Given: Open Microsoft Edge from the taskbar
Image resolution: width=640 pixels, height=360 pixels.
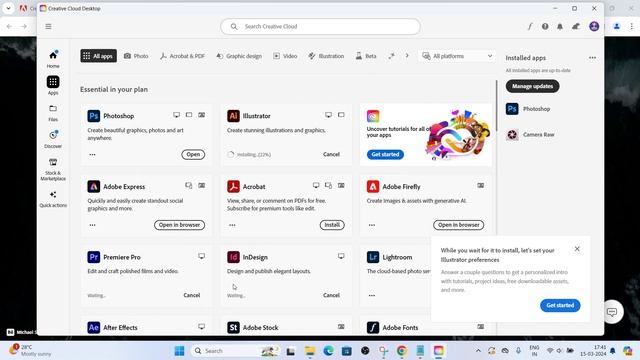Looking at the screenshot, I should (x=328, y=351).
